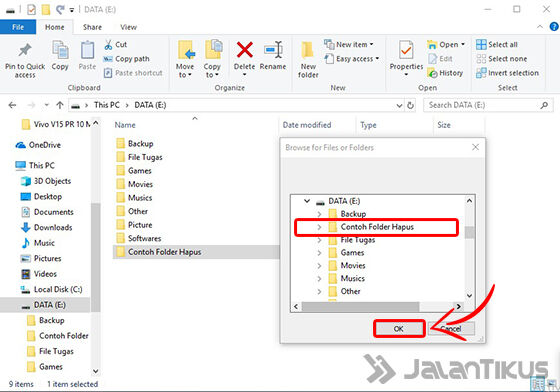Collapse the ribbon with the caret
The image size is (560, 392).
coord(540,26)
